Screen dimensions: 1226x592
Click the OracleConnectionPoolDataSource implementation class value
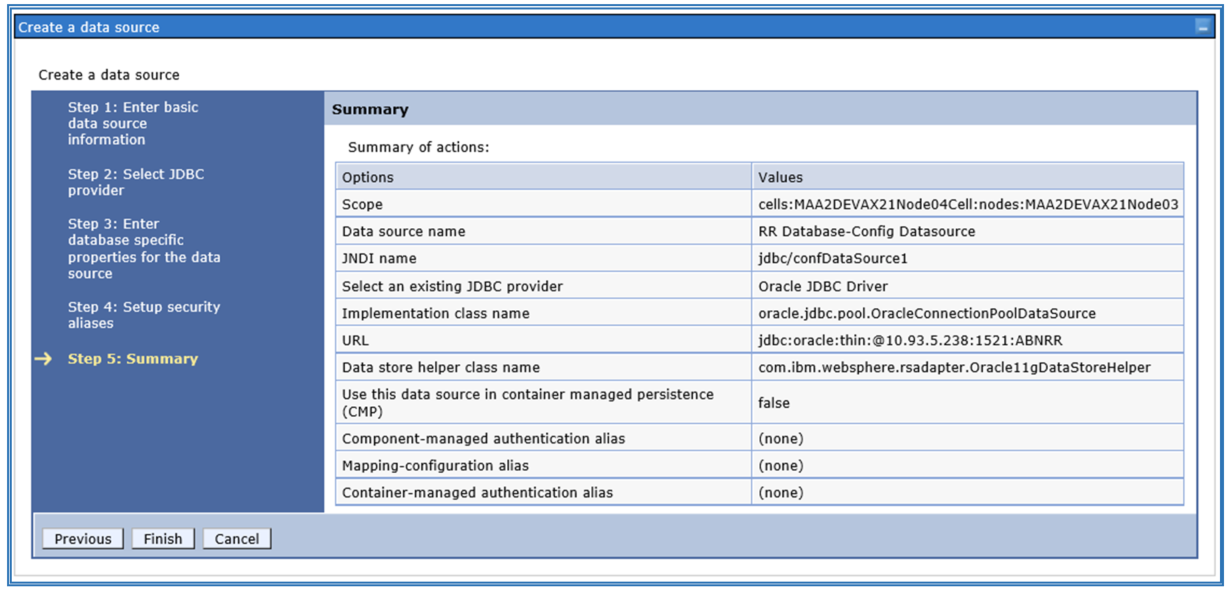coord(926,313)
